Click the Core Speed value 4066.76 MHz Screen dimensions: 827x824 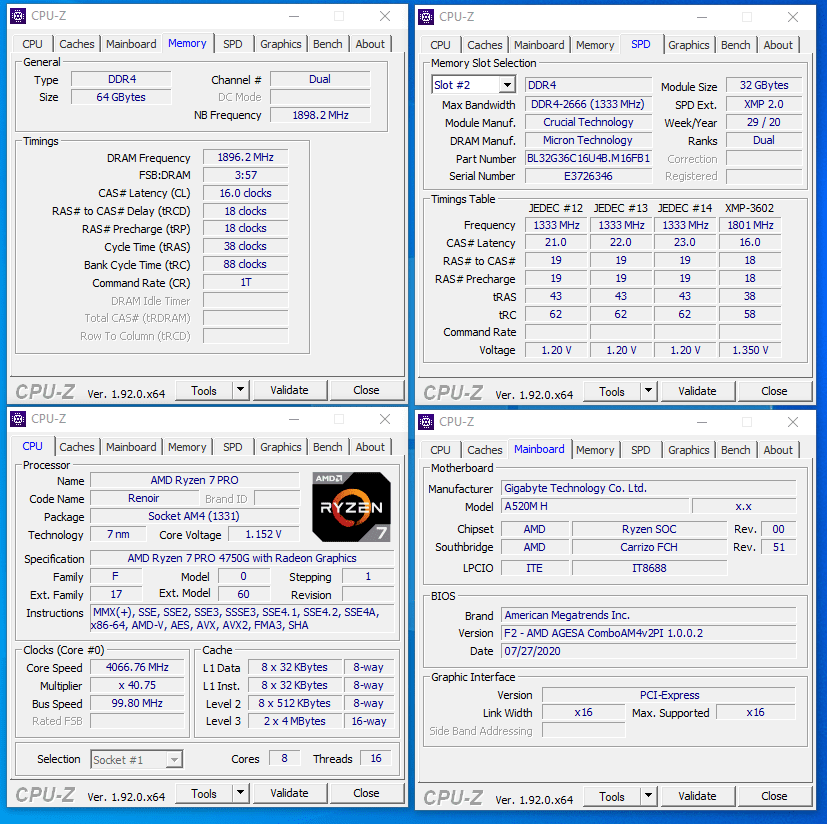point(137,667)
